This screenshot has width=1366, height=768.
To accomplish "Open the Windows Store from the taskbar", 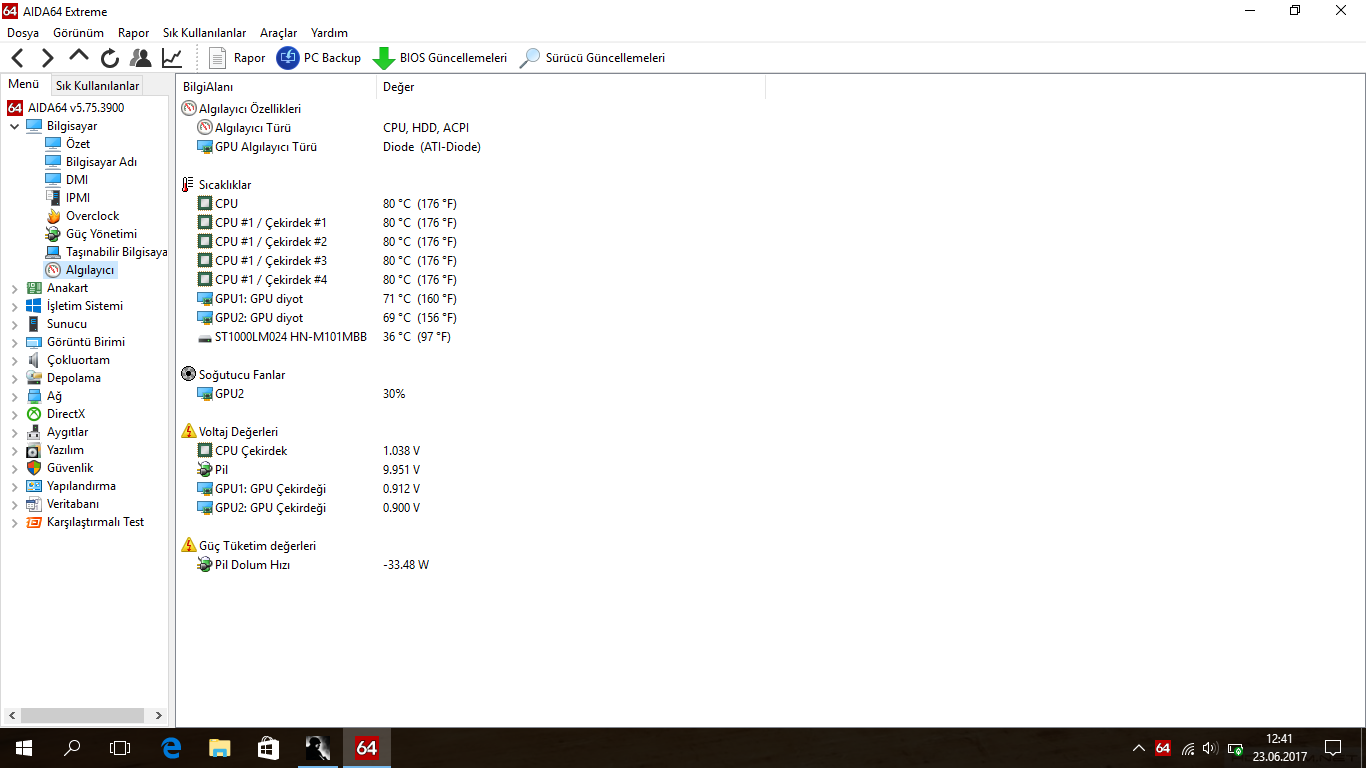I will point(267,748).
